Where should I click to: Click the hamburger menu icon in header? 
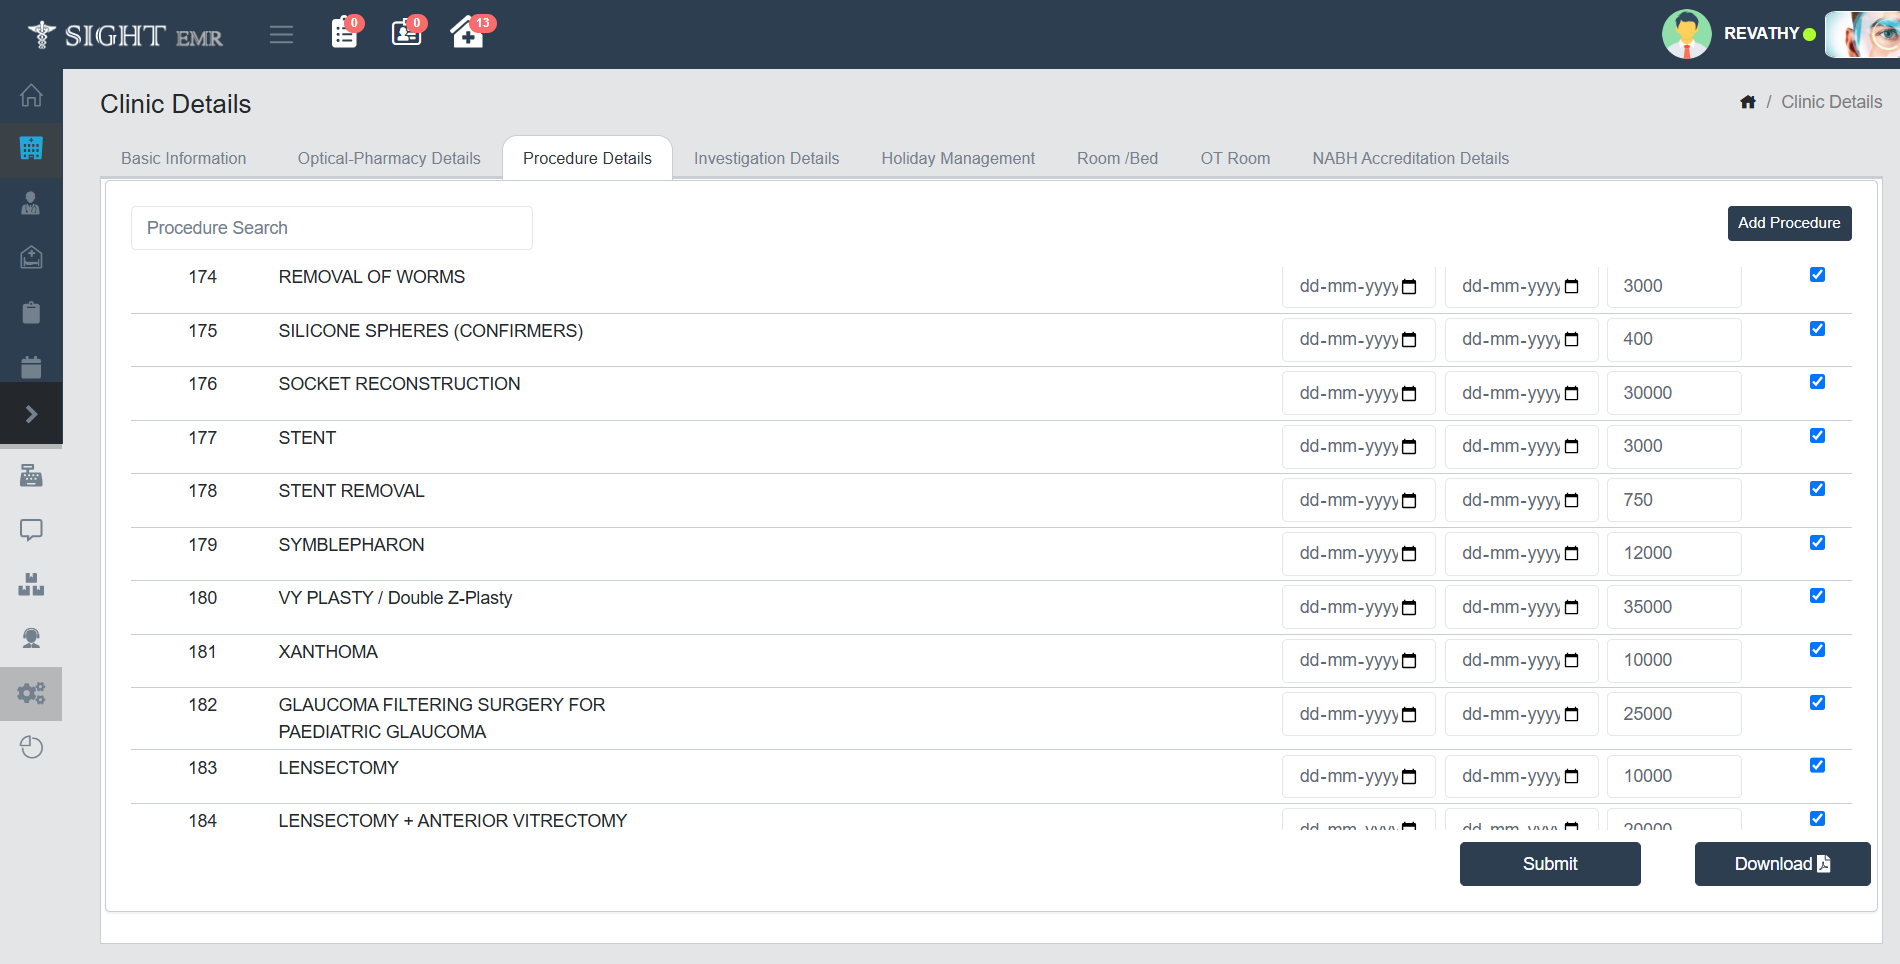click(281, 35)
